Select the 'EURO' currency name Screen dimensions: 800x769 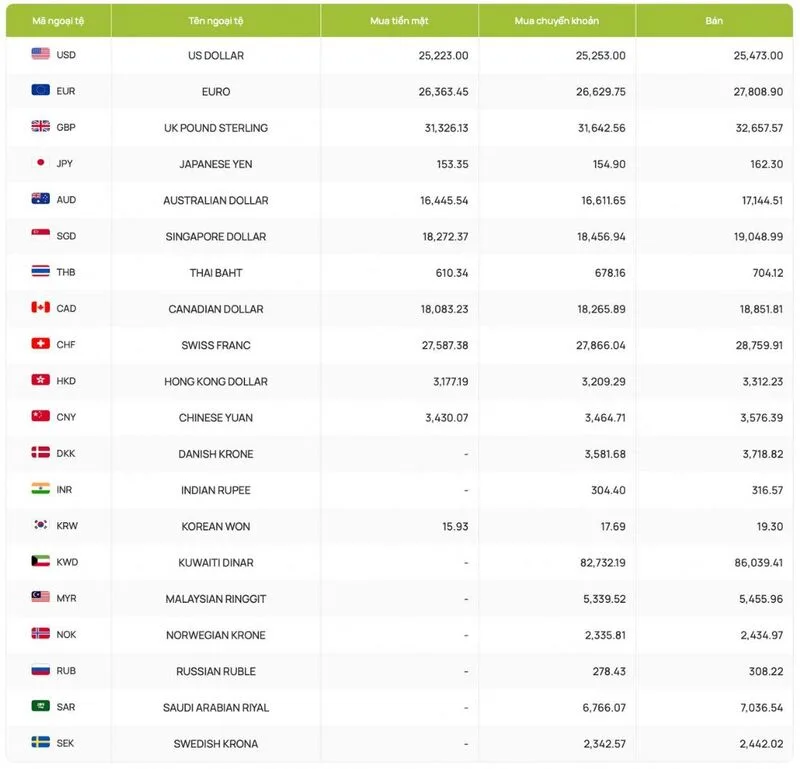point(216,92)
